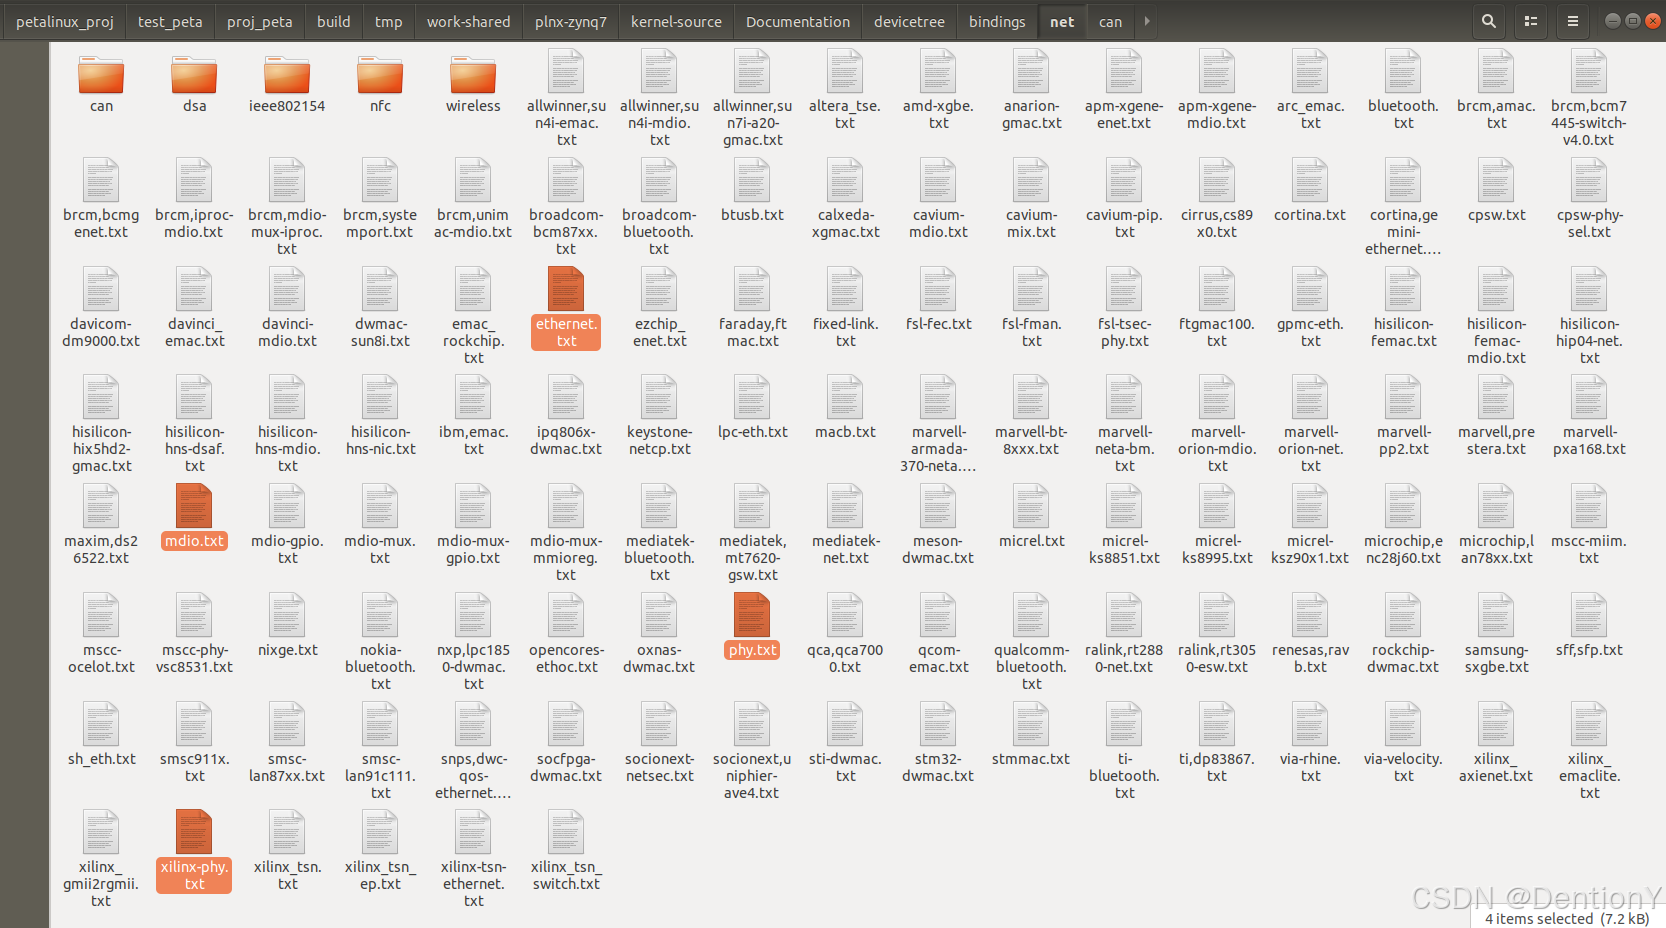
Task: Go to kernel-source path segment
Action: 676,21
